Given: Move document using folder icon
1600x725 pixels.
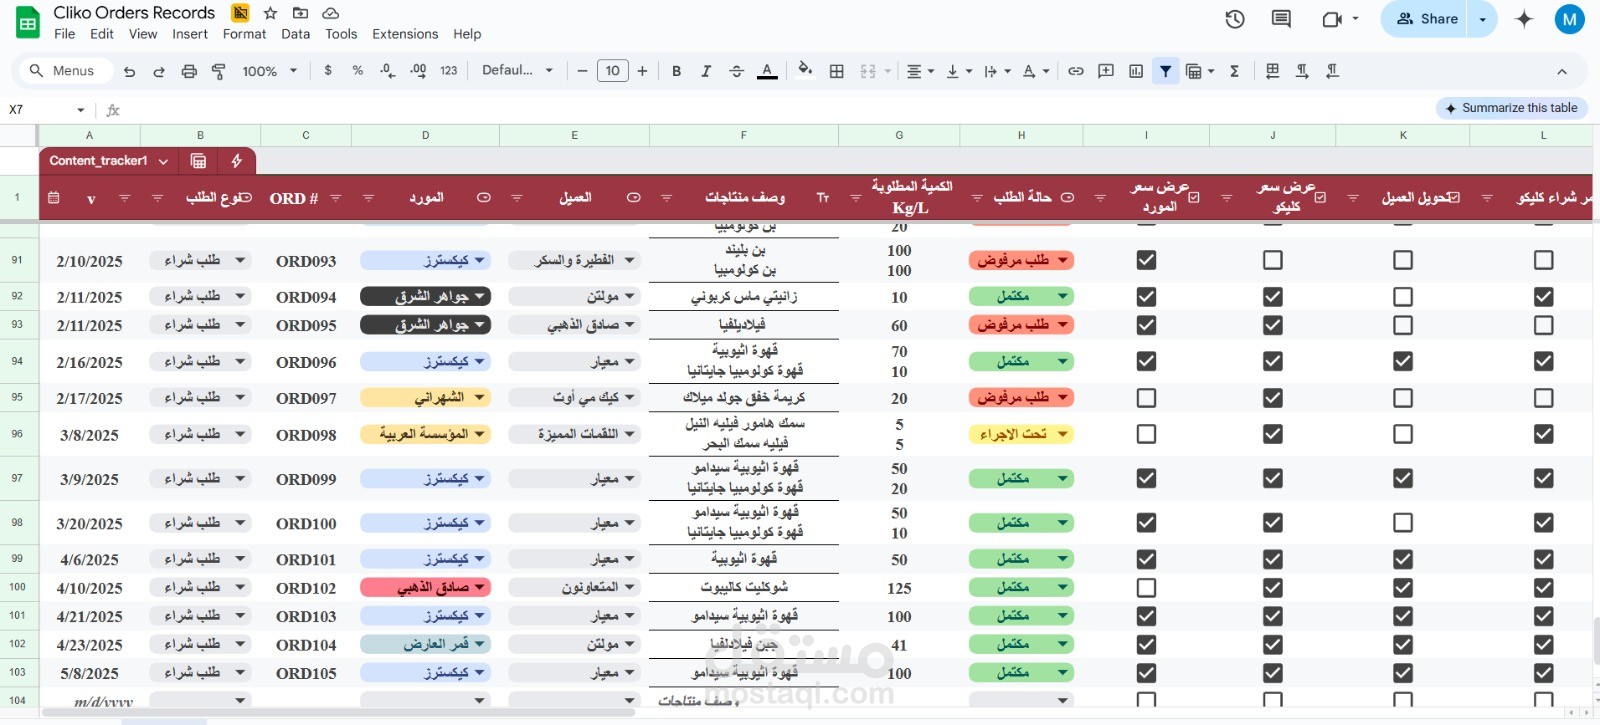Looking at the screenshot, I should (x=300, y=13).
